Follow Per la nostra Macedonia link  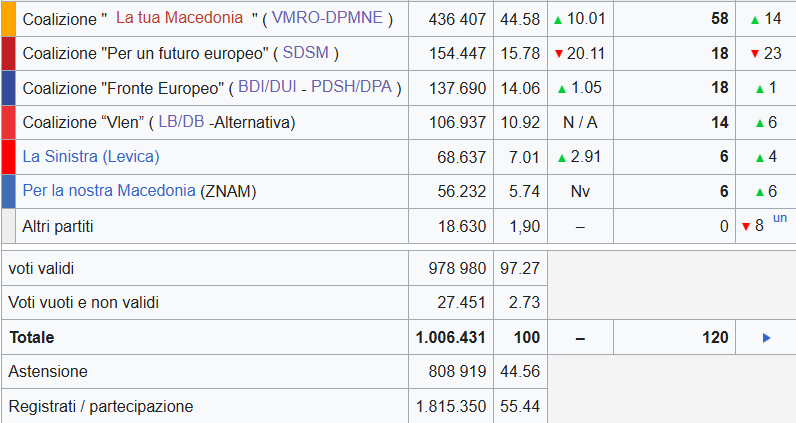coord(109,190)
